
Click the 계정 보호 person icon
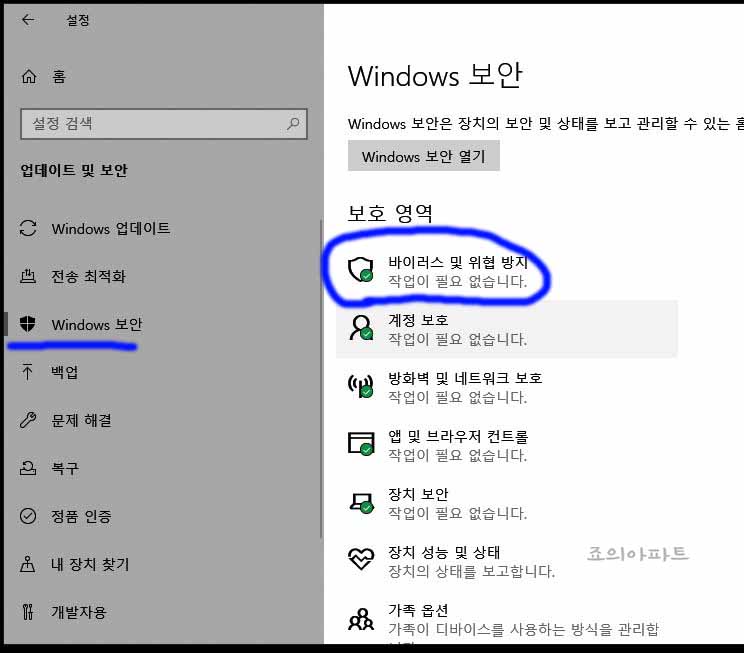click(x=361, y=328)
